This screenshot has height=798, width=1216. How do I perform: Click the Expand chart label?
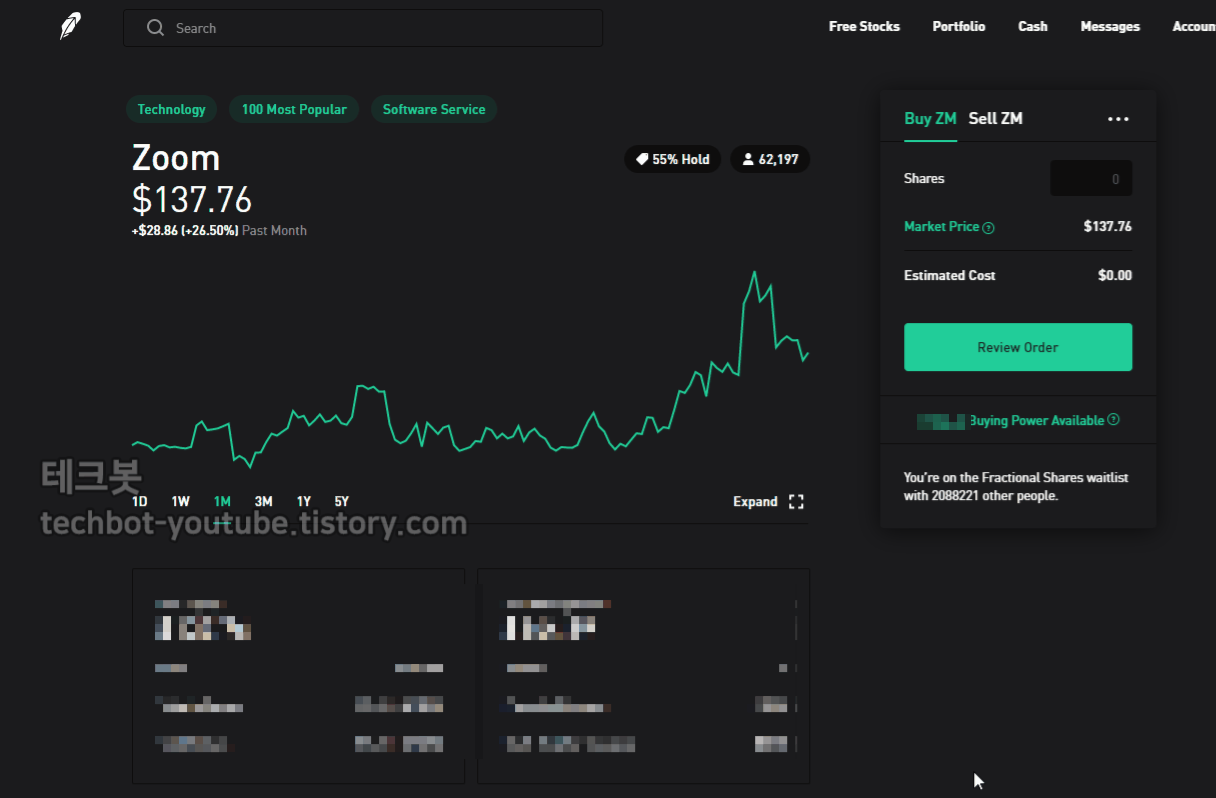pyautogui.click(x=755, y=502)
